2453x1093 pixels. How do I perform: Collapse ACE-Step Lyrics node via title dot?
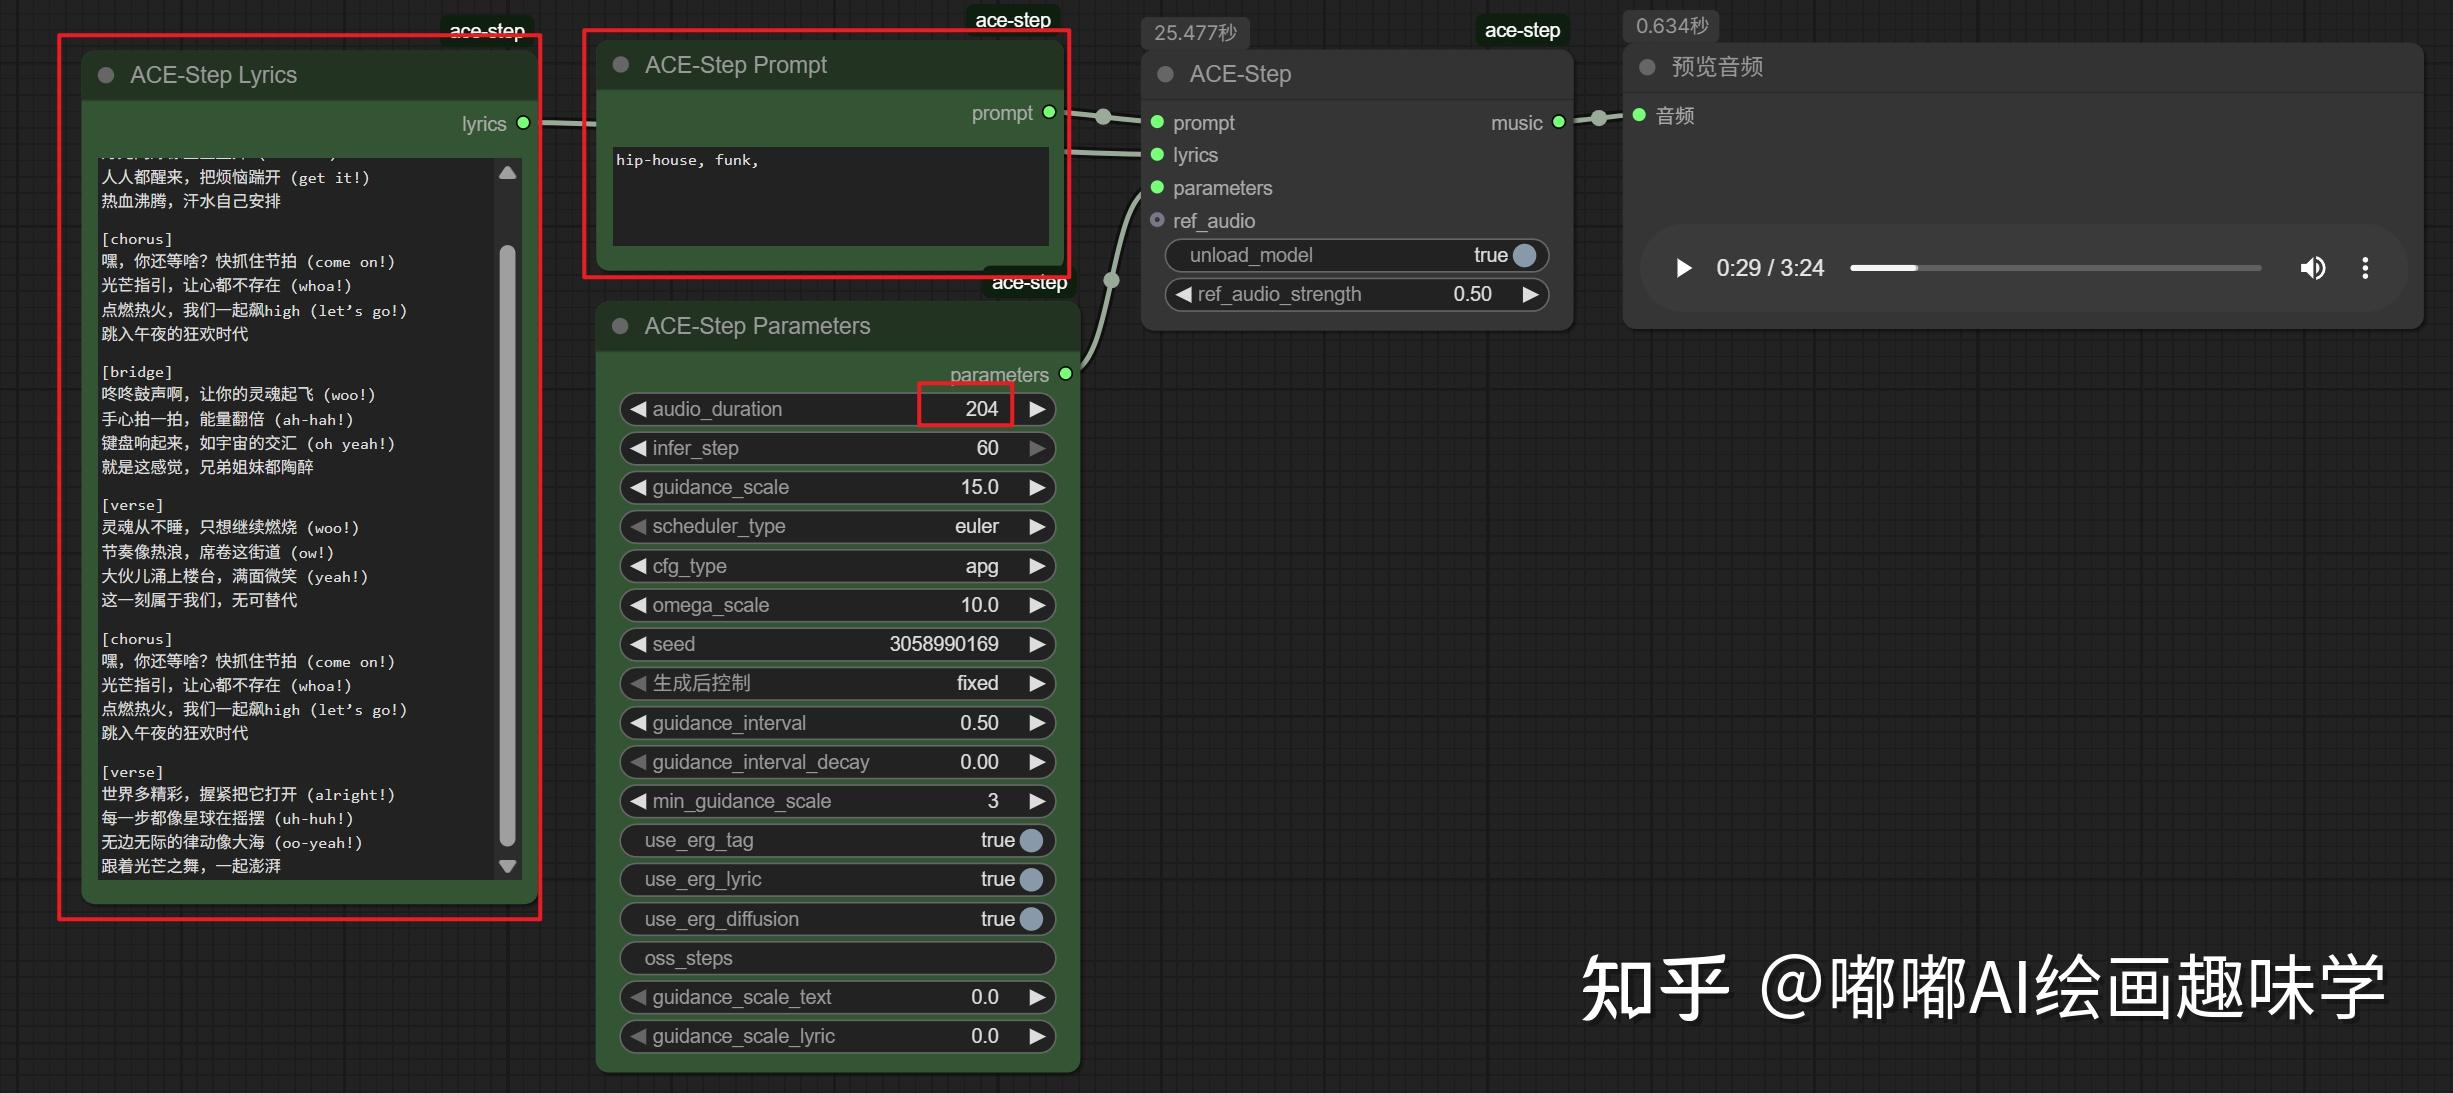click(106, 75)
